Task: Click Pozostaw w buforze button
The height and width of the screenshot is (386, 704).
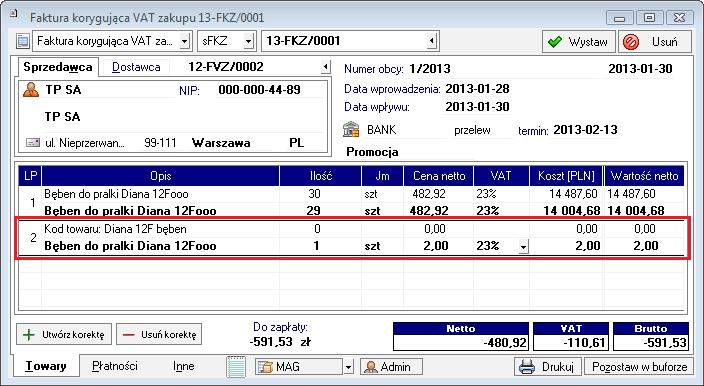Action: tap(639, 367)
